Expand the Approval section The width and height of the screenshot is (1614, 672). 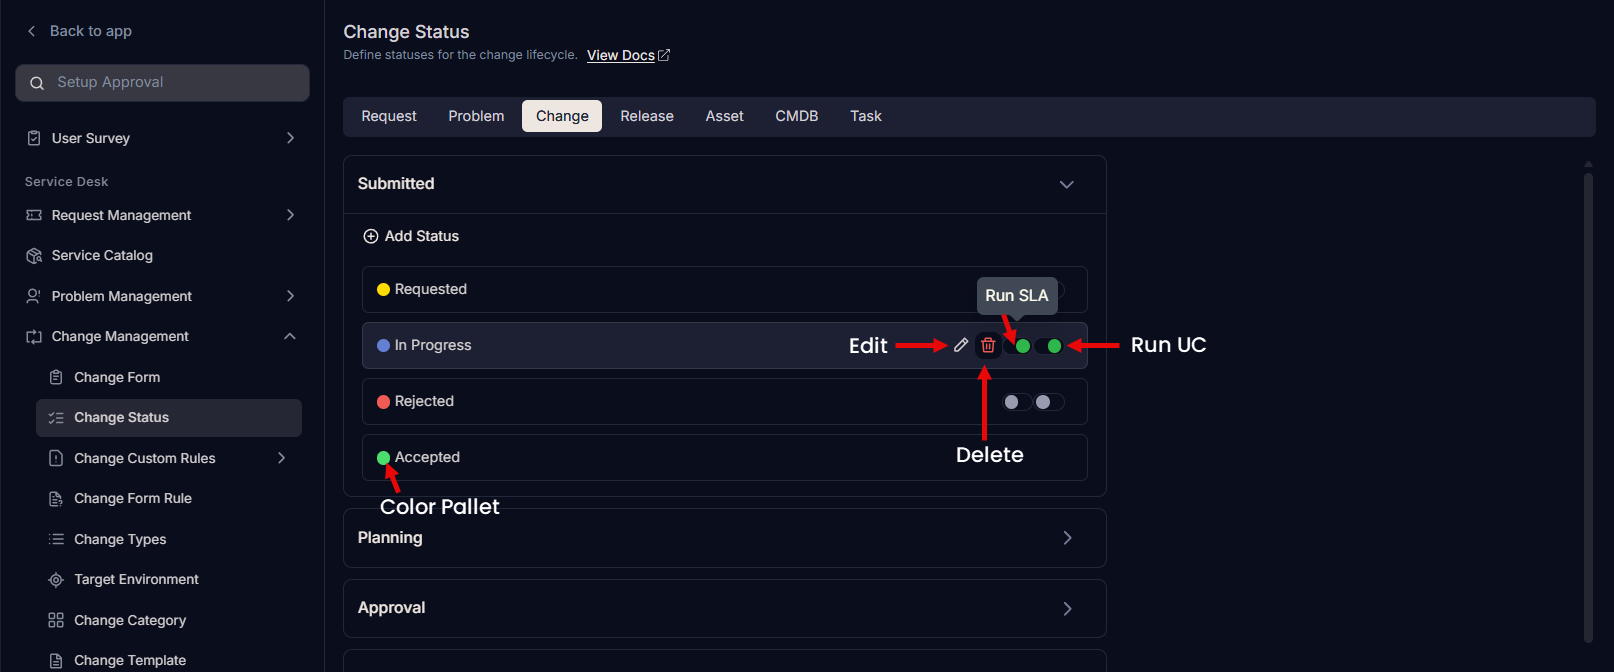pos(1067,608)
